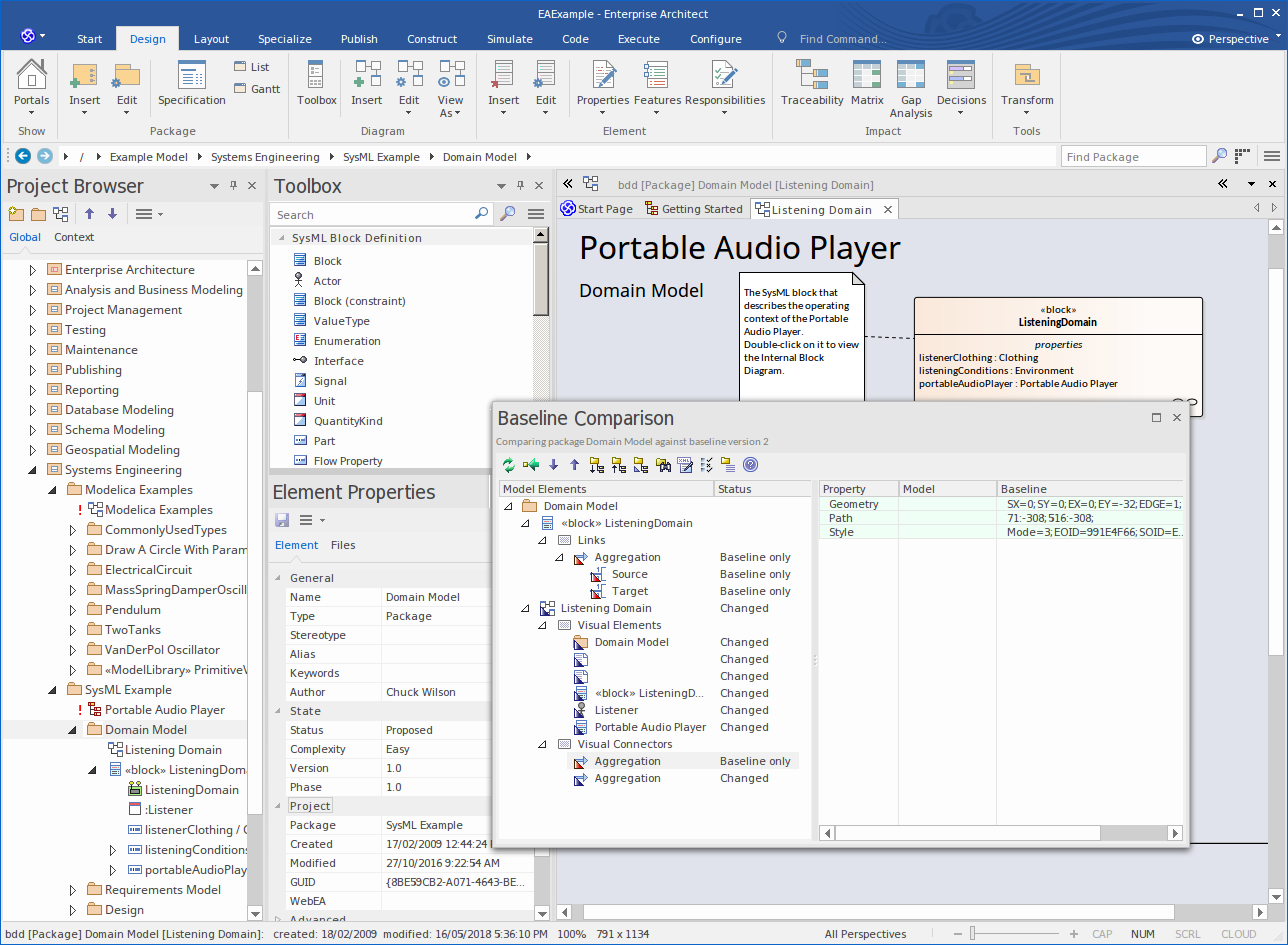
Task: Click the save icon in Element Properties
Action: click(x=282, y=520)
